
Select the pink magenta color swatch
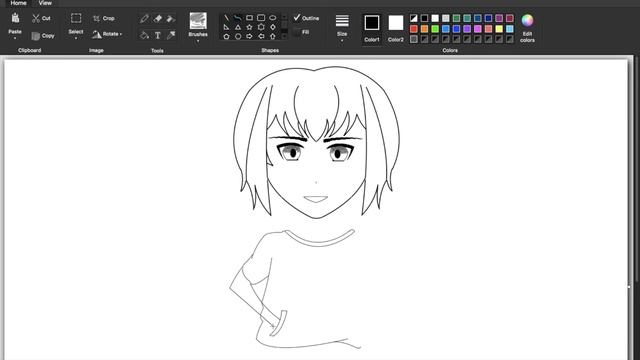(478, 29)
